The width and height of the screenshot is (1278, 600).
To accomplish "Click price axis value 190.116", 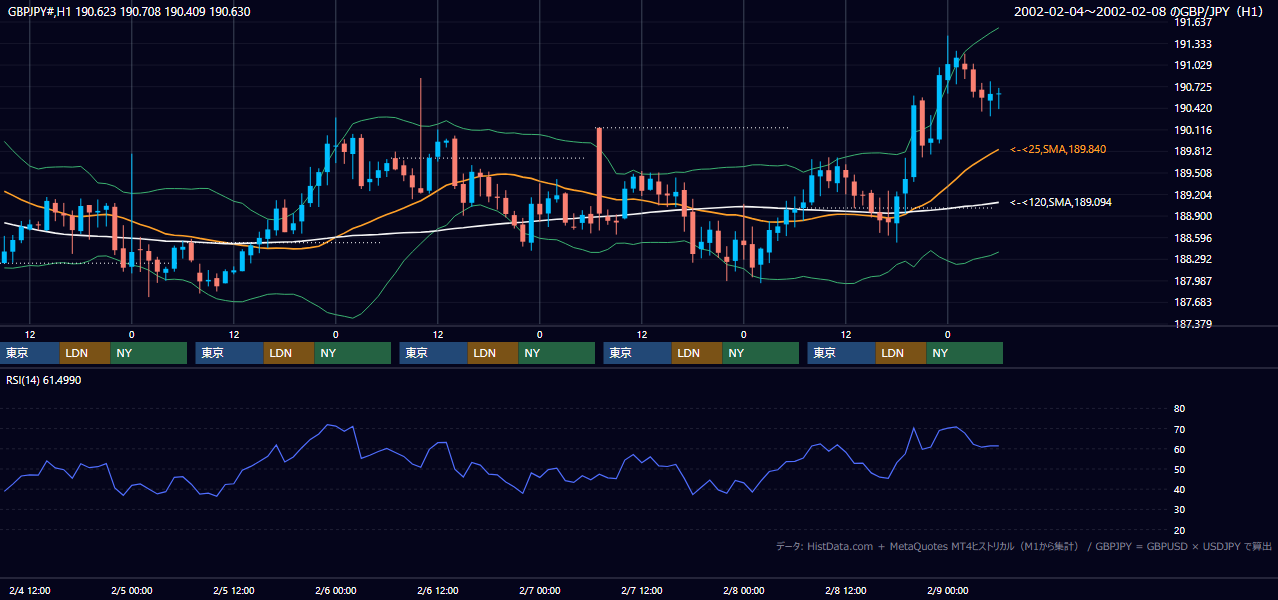I will (1193, 130).
